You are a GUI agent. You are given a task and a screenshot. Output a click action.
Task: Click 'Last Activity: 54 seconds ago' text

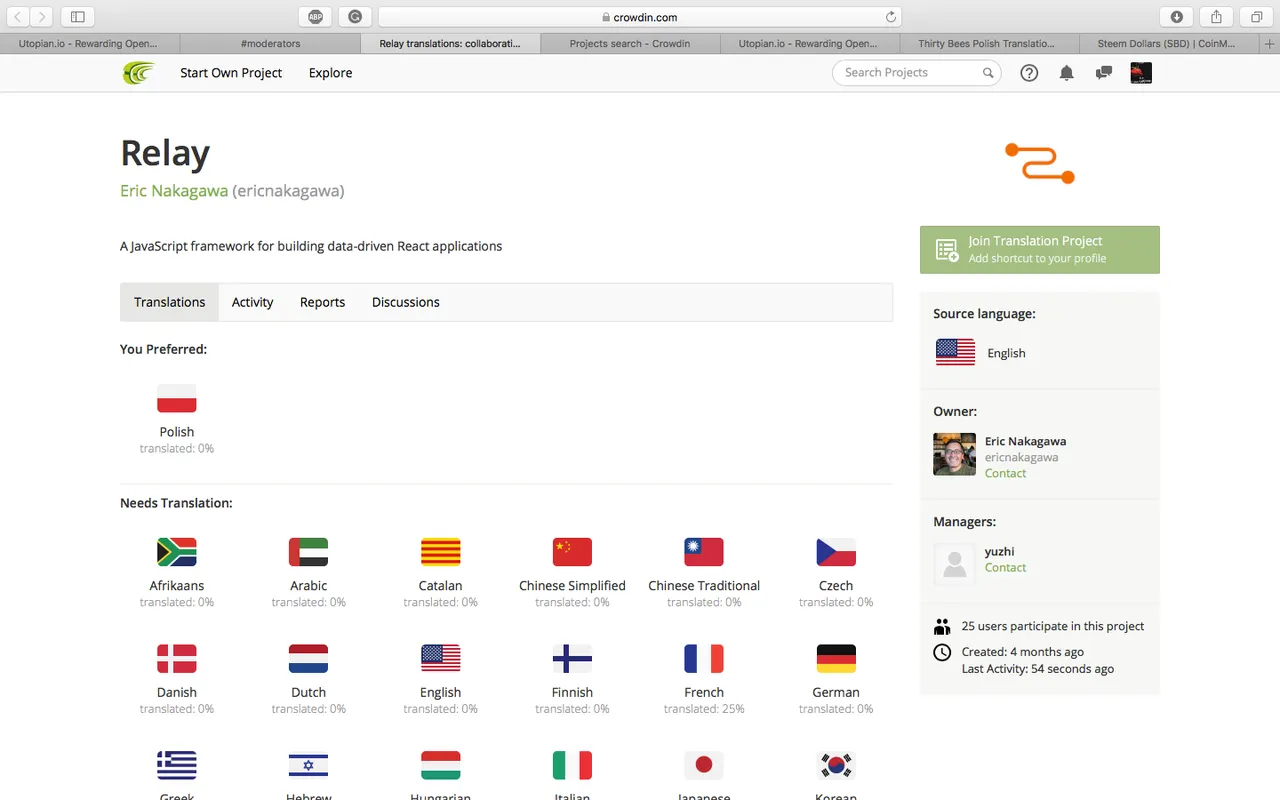coord(1038,669)
